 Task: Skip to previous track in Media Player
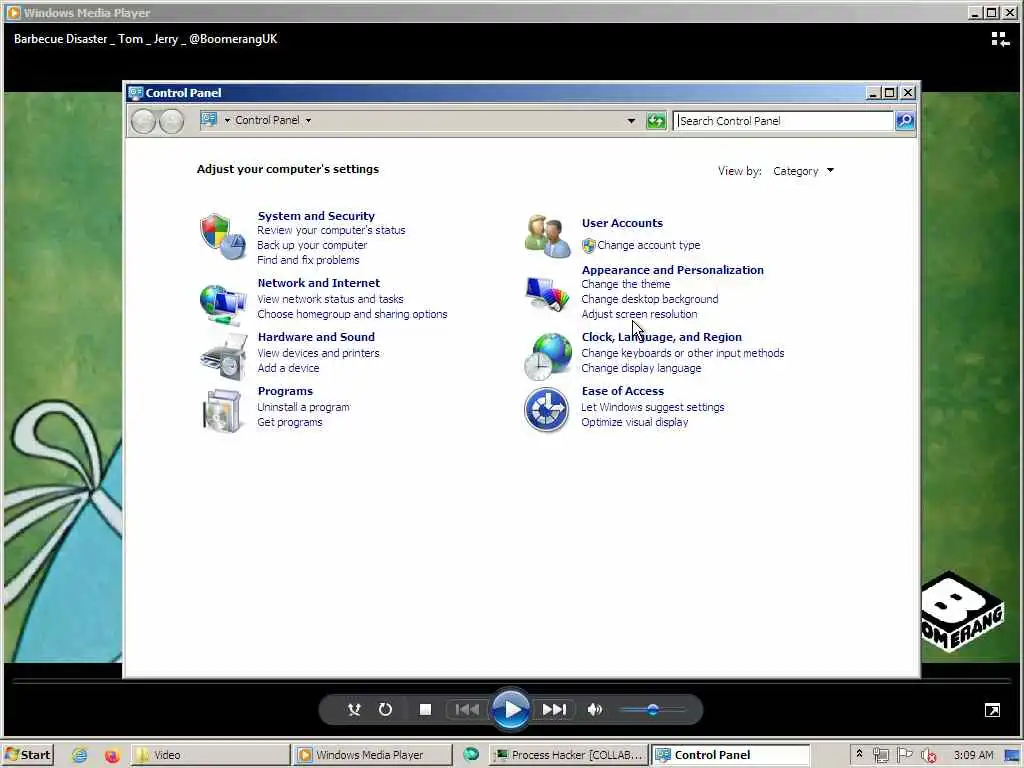[467, 709]
